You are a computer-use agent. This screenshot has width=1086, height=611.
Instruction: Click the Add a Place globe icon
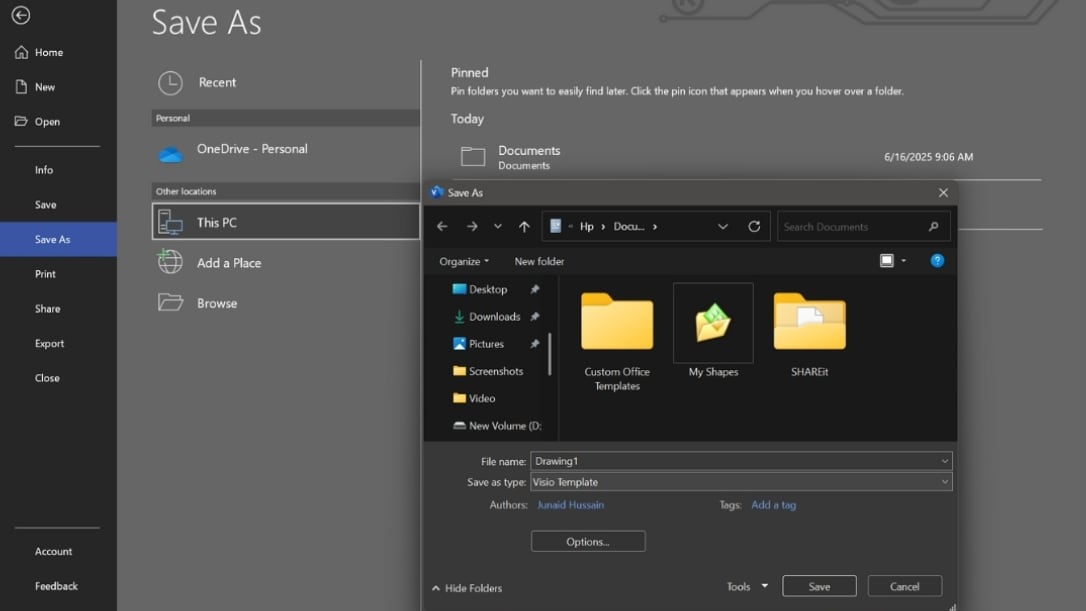coord(170,262)
